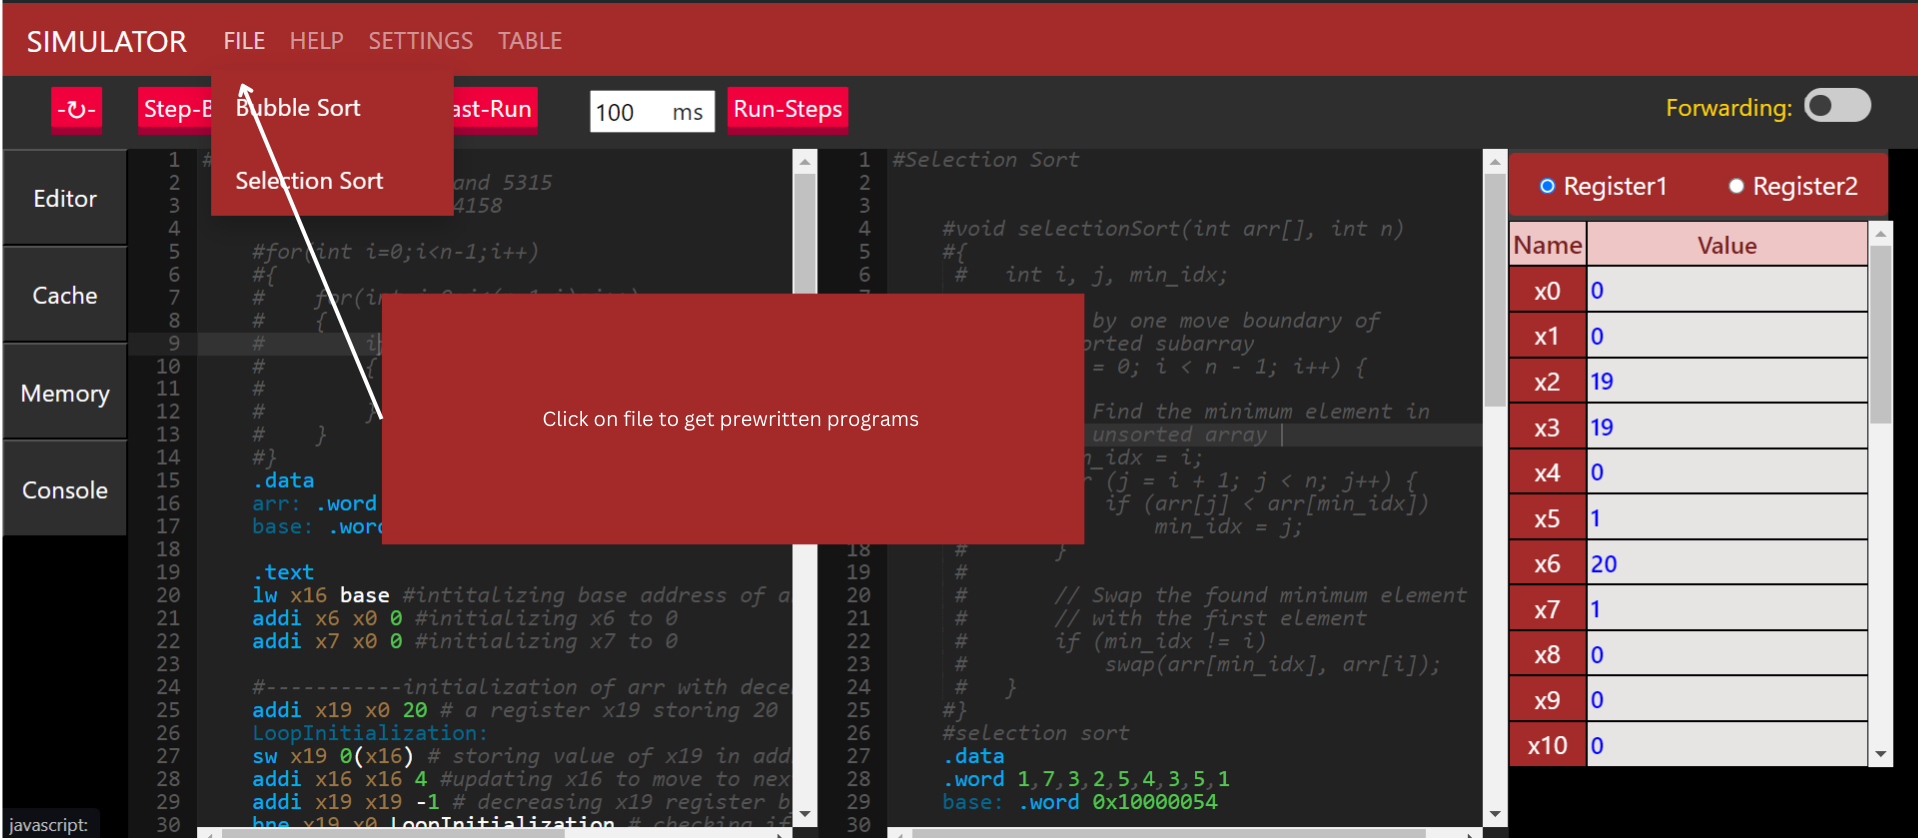Select the Register1 radio button
Image resolution: width=1918 pixels, height=838 pixels.
(1547, 186)
